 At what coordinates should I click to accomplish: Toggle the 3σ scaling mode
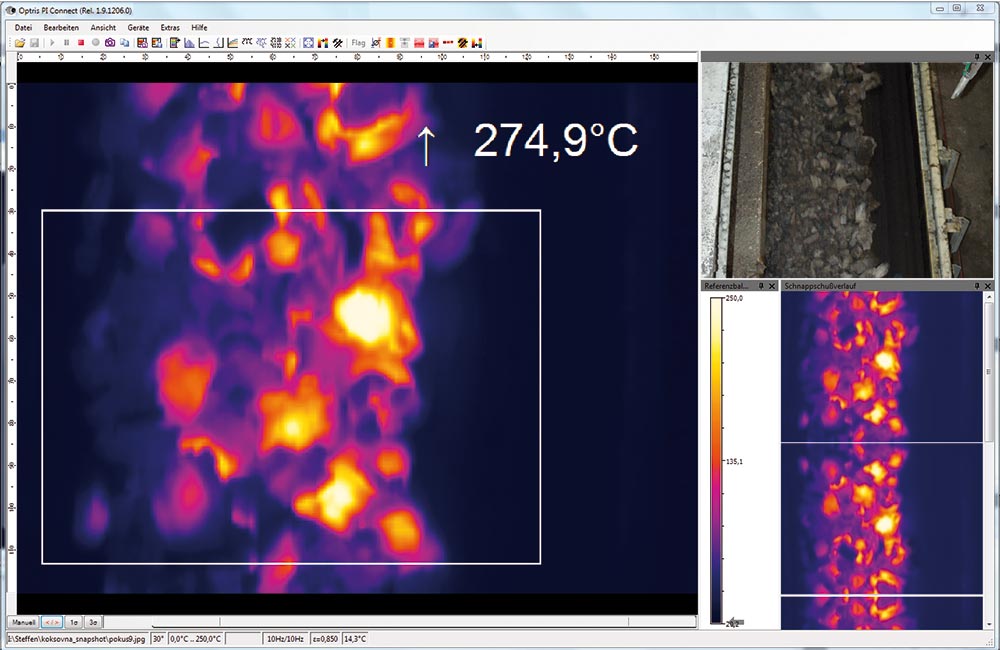[x=93, y=621]
